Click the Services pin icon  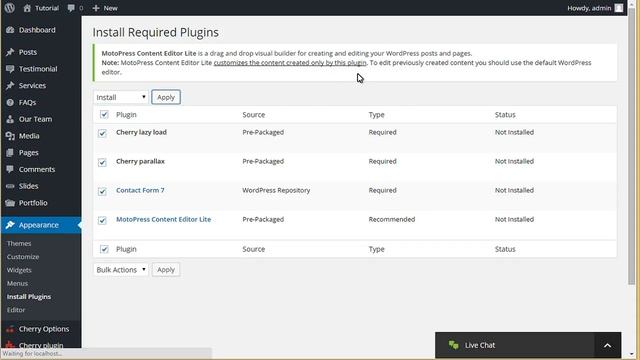tap(10, 86)
